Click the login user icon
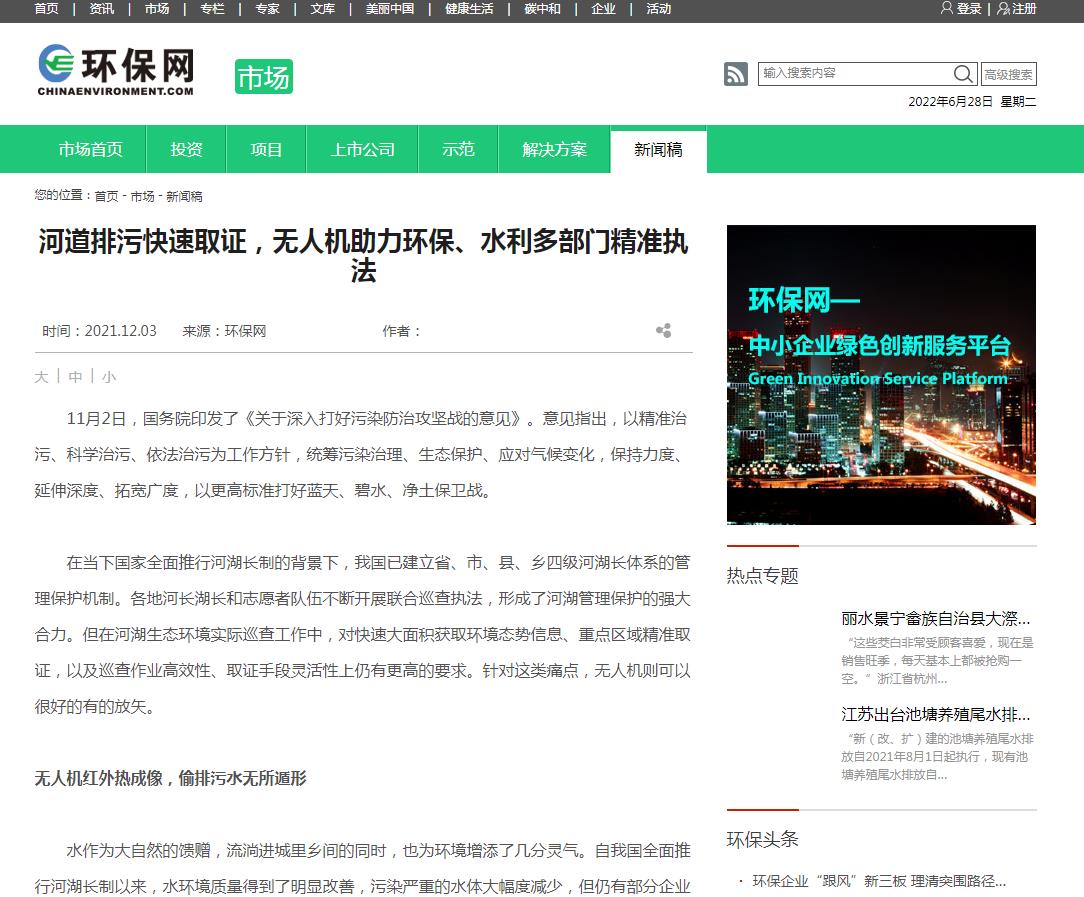This screenshot has height=897, width=1084. 946,8
